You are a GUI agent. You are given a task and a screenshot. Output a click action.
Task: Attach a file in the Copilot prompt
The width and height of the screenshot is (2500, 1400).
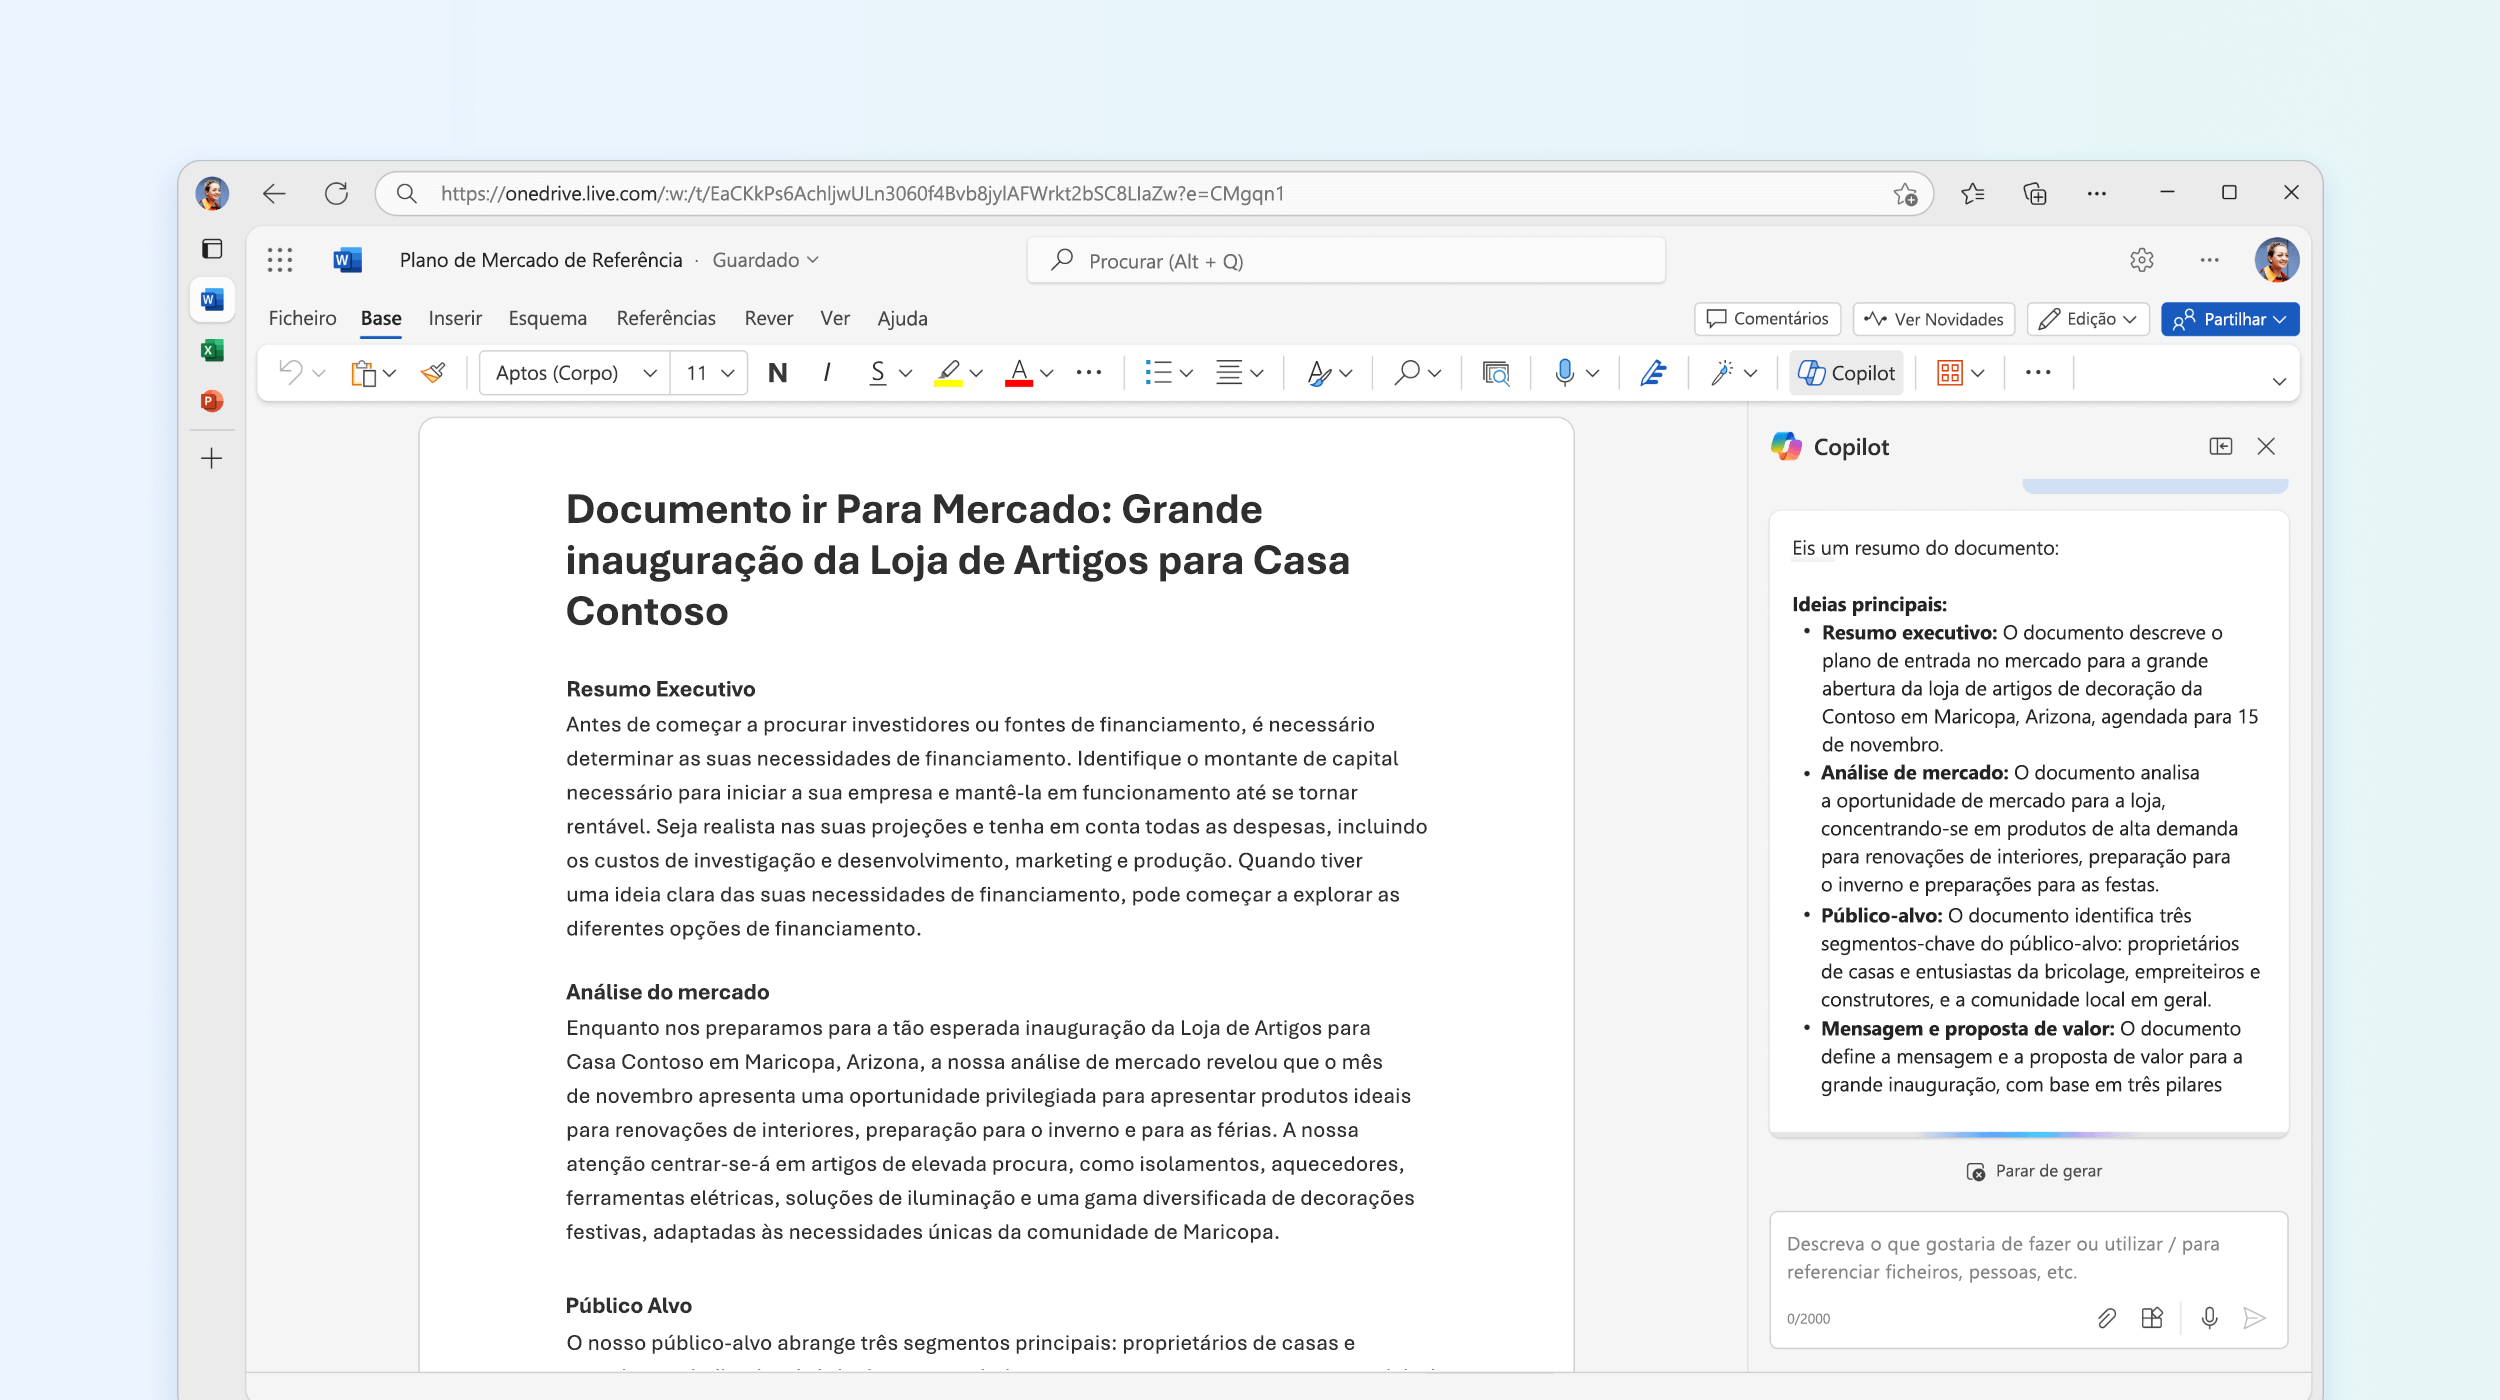2106,1318
